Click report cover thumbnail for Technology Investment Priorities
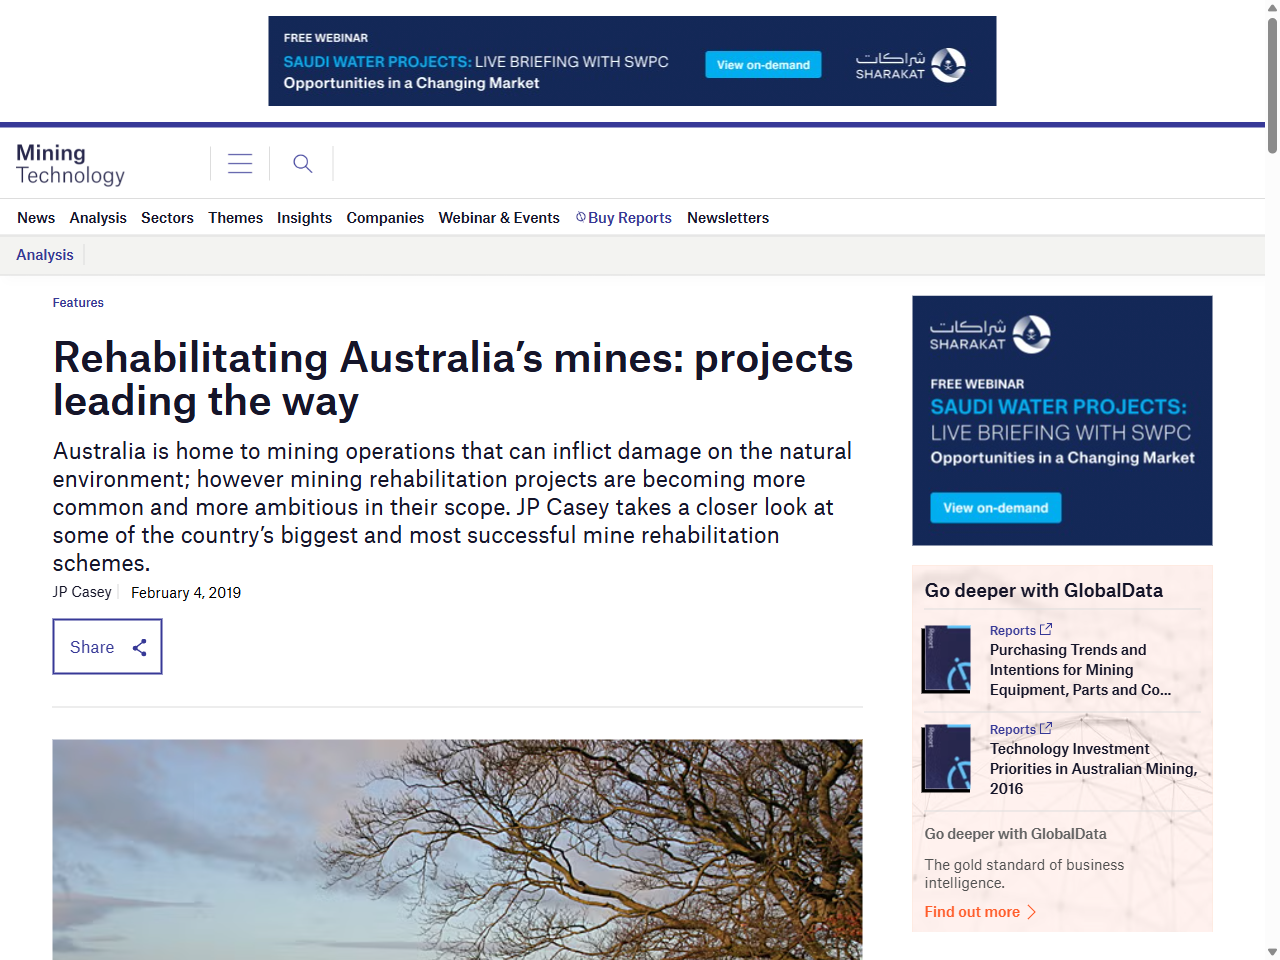Image resolution: width=1280 pixels, height=960 pixels. tap(947, 759)
